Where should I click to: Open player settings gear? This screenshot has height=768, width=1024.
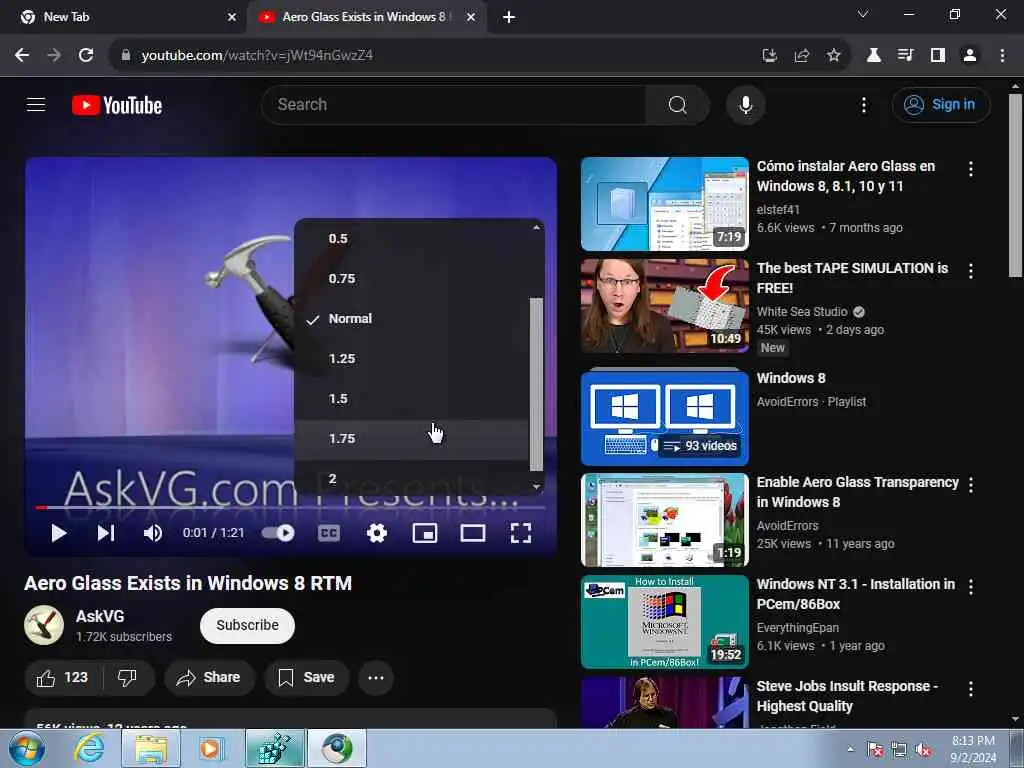(x=377, y=533)
